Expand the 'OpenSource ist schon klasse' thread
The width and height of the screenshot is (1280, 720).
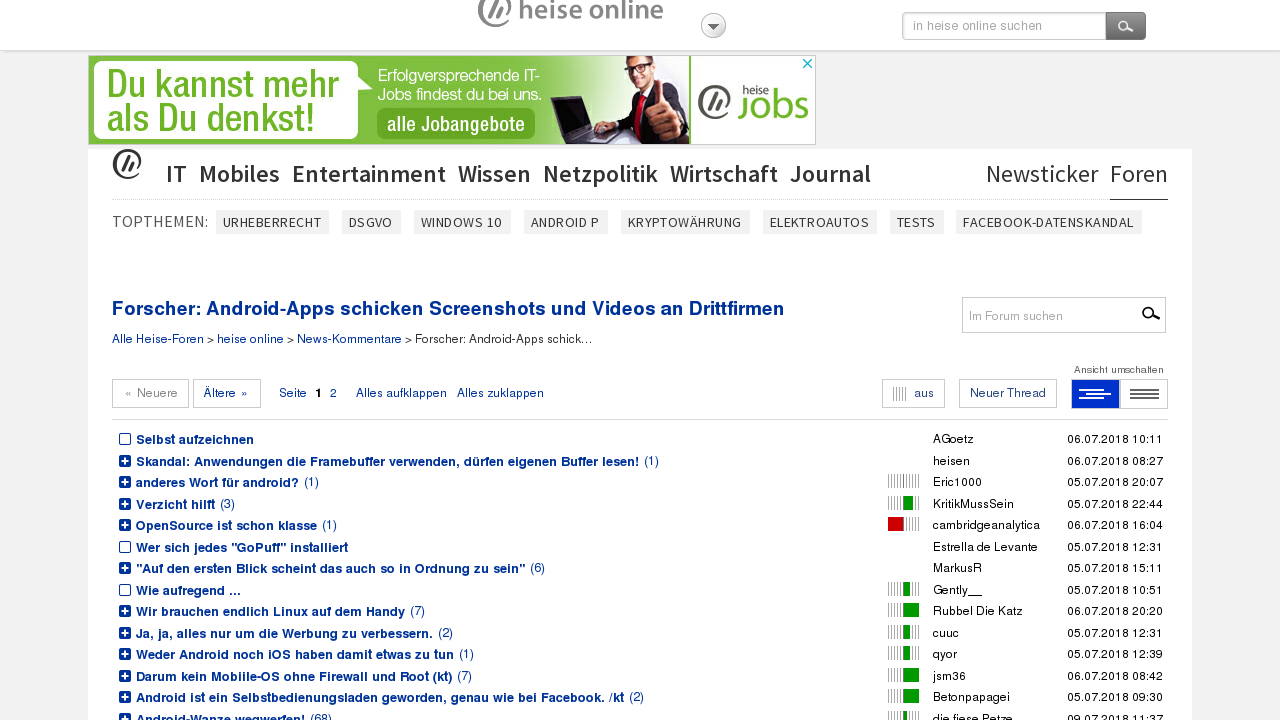[x=125, y=525]
